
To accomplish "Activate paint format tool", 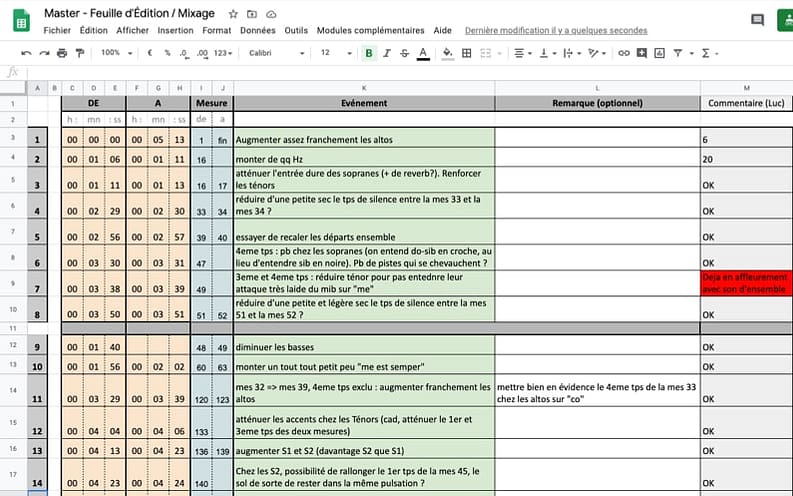I will 80,53.
